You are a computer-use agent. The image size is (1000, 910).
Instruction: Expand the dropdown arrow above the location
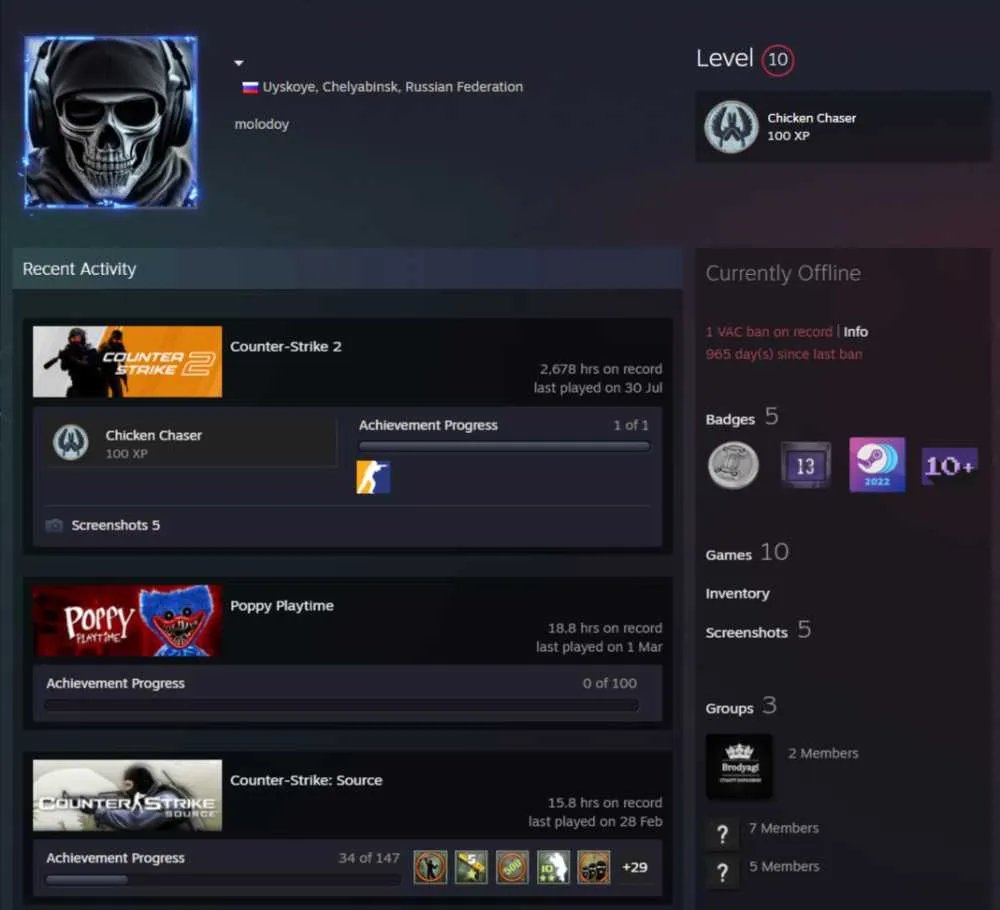239,62
